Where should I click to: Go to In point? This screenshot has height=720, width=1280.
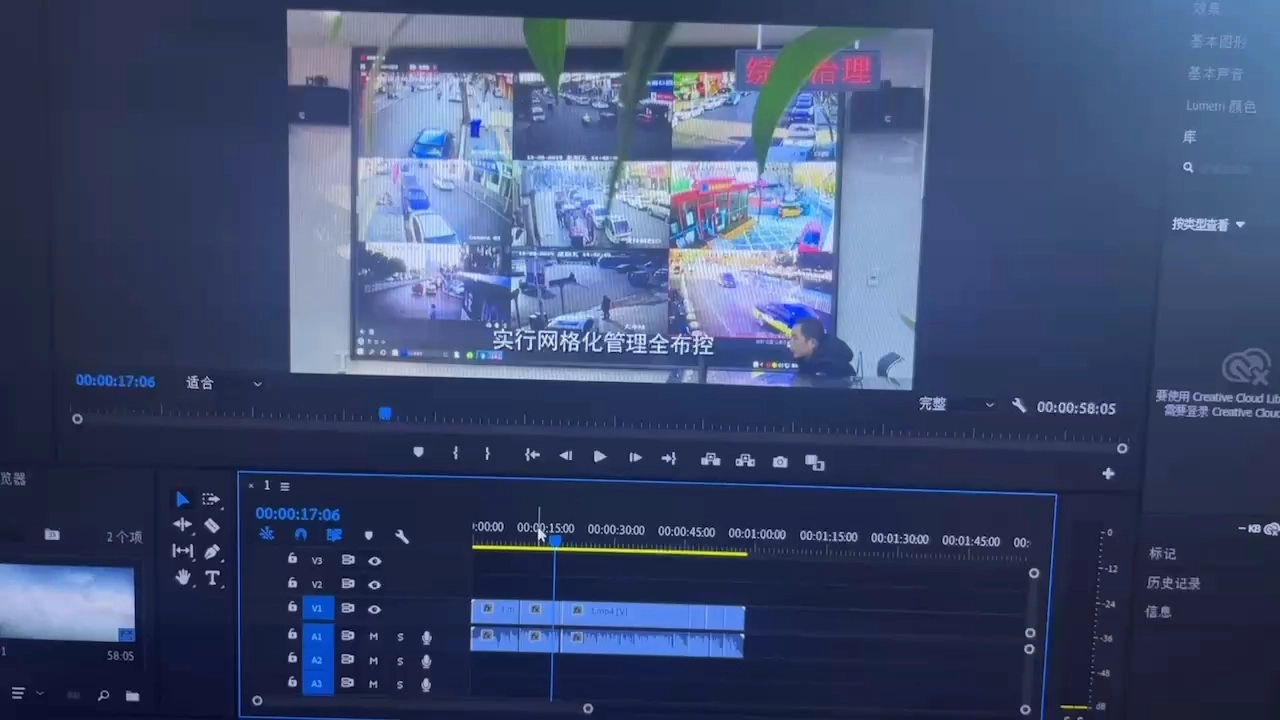[x=532, y=455]
